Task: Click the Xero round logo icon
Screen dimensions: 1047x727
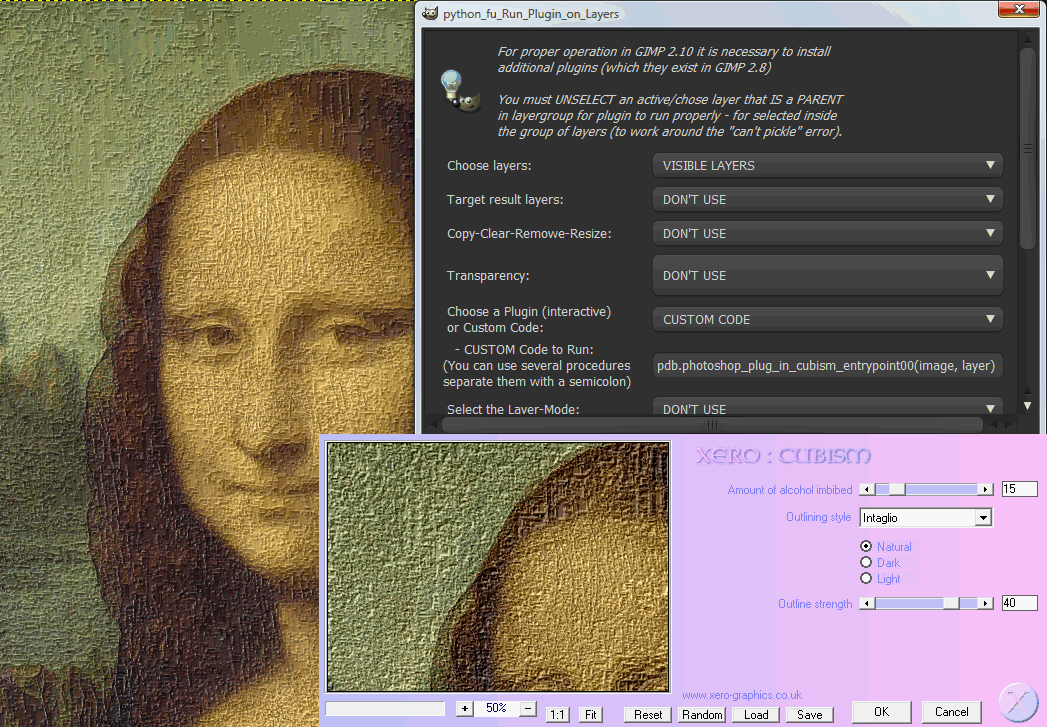Action: click(x=1020, y=703)
